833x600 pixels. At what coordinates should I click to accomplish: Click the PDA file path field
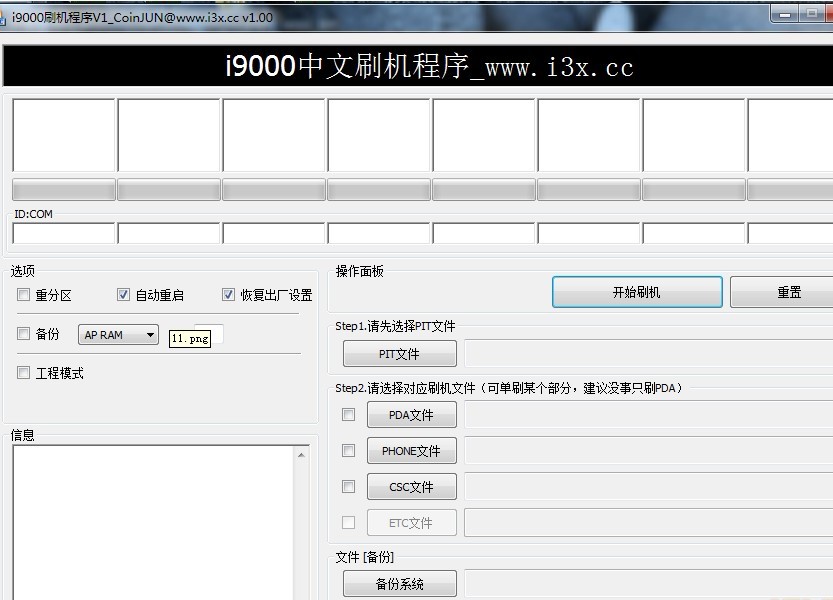coord(649,415)
